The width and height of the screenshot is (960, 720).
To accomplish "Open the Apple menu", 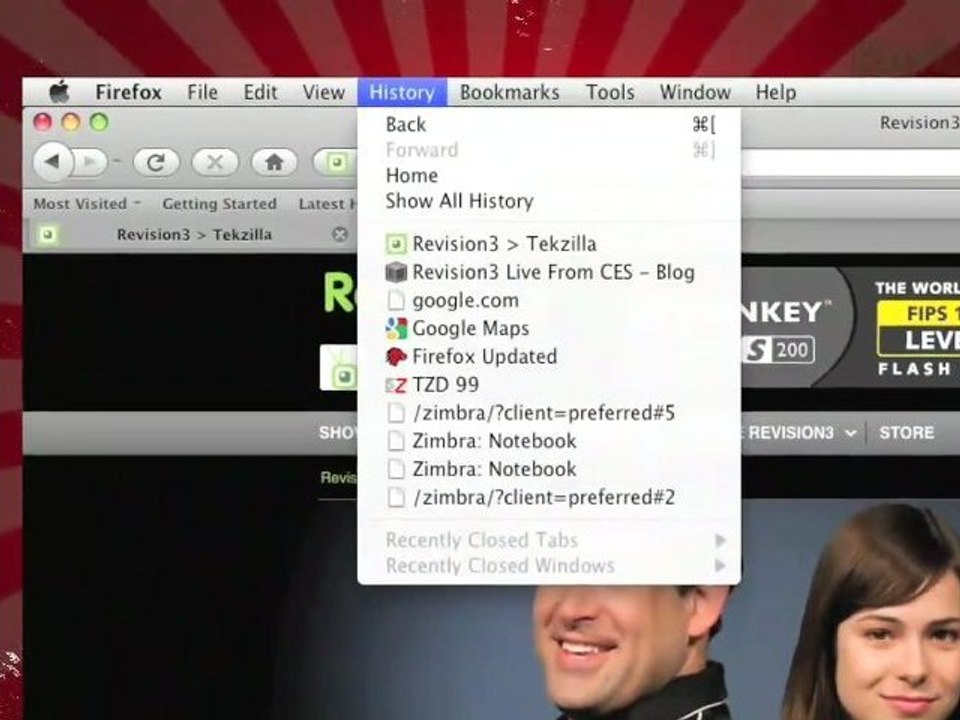I will 59,92.
